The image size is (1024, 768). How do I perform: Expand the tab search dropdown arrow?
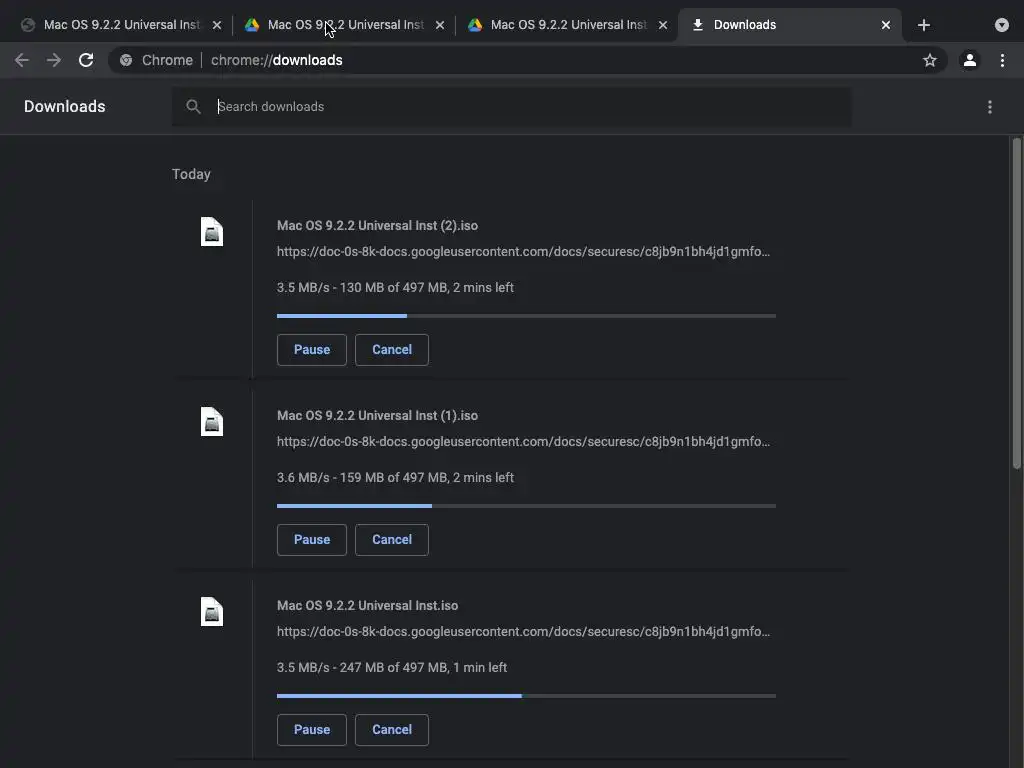tap(1002, 25)
